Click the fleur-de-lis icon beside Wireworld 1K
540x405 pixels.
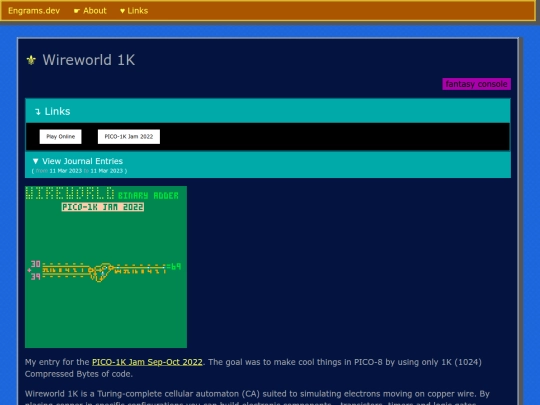pyautogui.click(x=31, y=60)
